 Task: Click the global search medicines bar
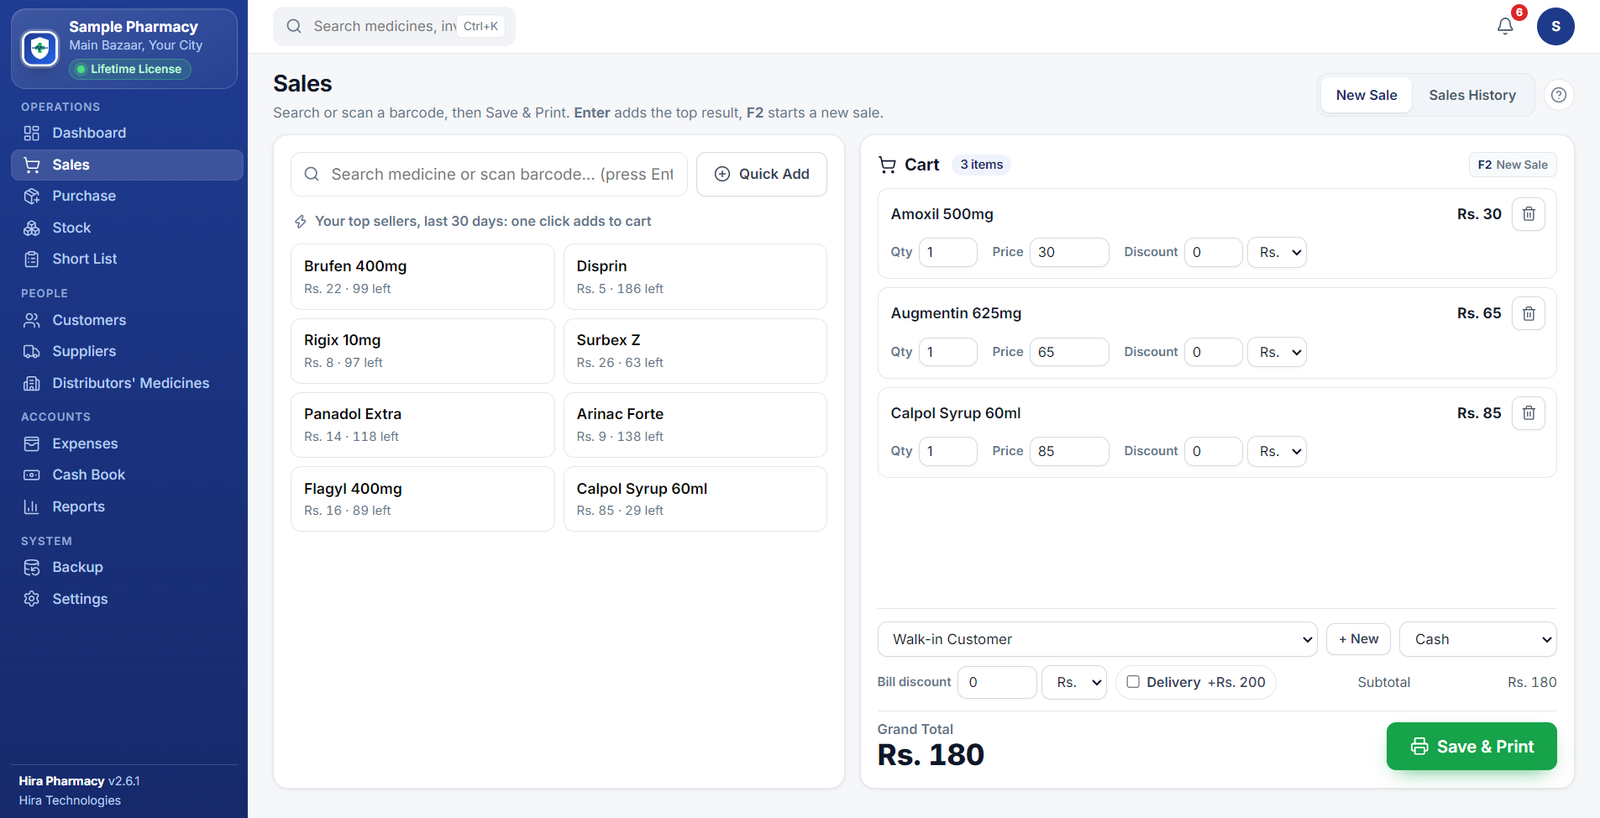394,26
